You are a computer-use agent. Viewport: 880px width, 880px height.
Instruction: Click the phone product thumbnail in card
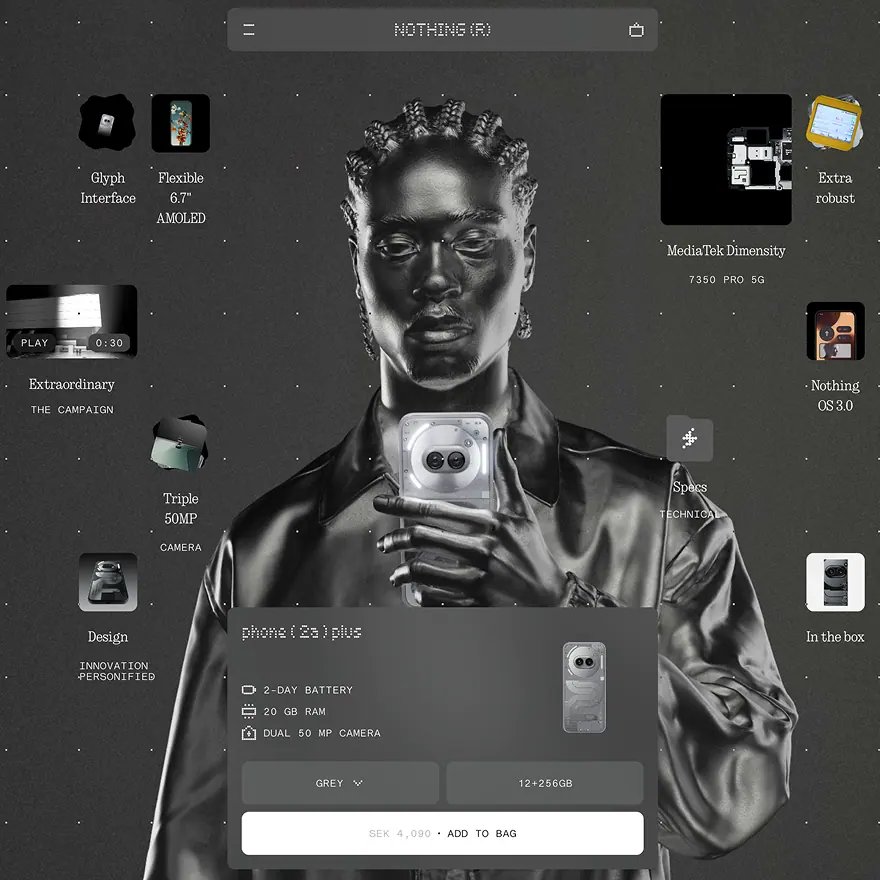point(584,687)
